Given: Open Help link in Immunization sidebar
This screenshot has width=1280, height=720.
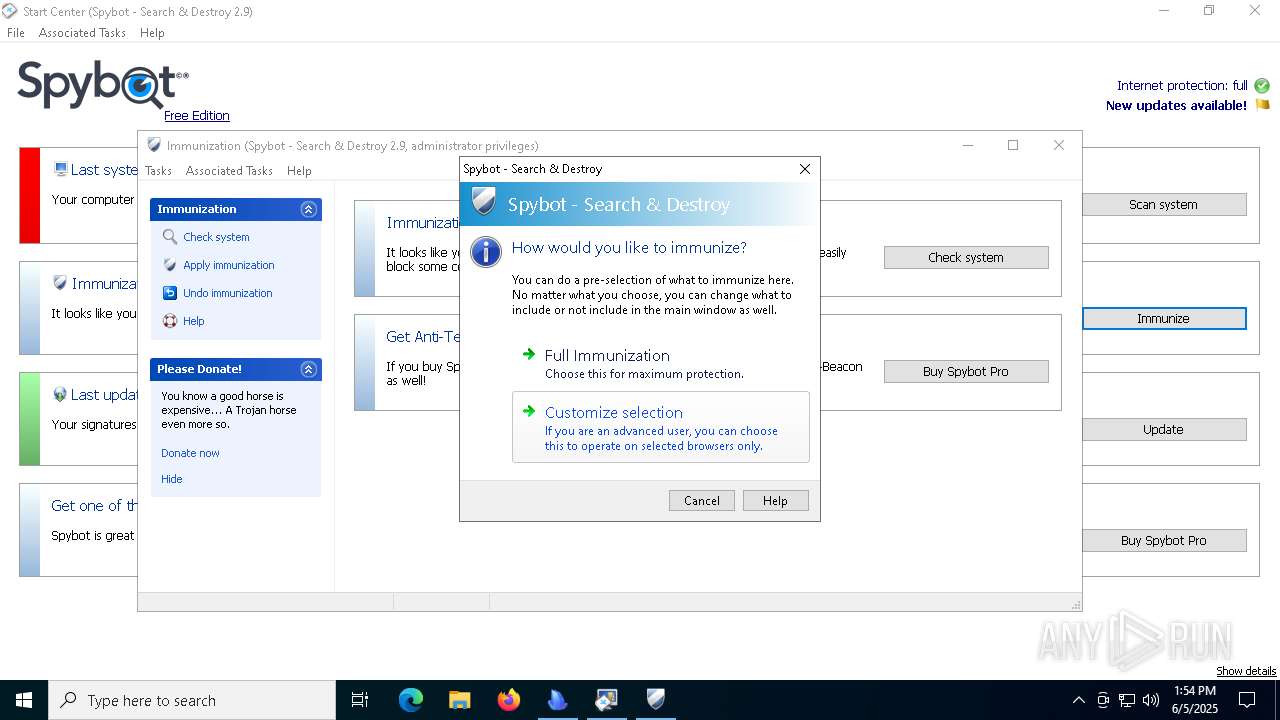Looking at the screenshot, I should tap(193, 321).
